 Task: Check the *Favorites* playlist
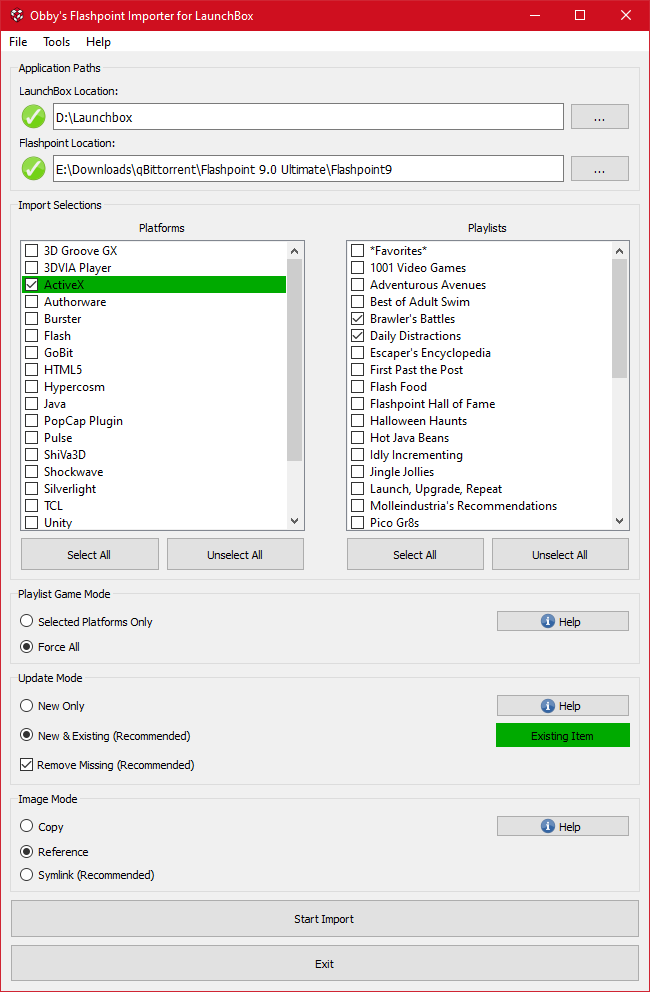[x=358, y=251]
